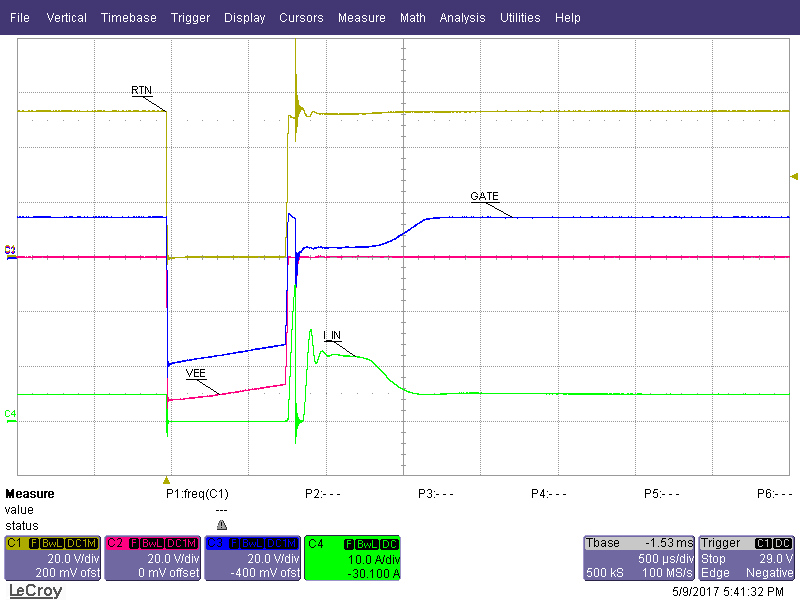Open the Math menu
The height and width of the screenshot is (600, 800).
[412, 18]
